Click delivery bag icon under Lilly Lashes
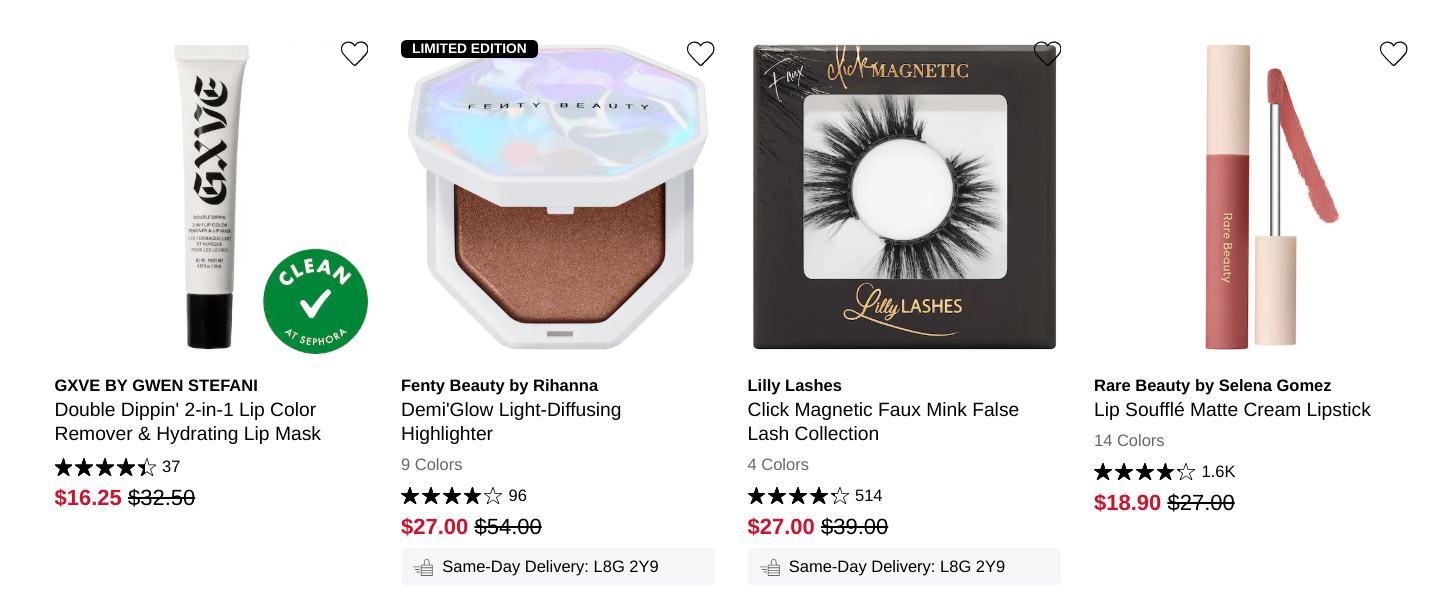The width and height of the screenshot is (1443, 598). (770, 567)
